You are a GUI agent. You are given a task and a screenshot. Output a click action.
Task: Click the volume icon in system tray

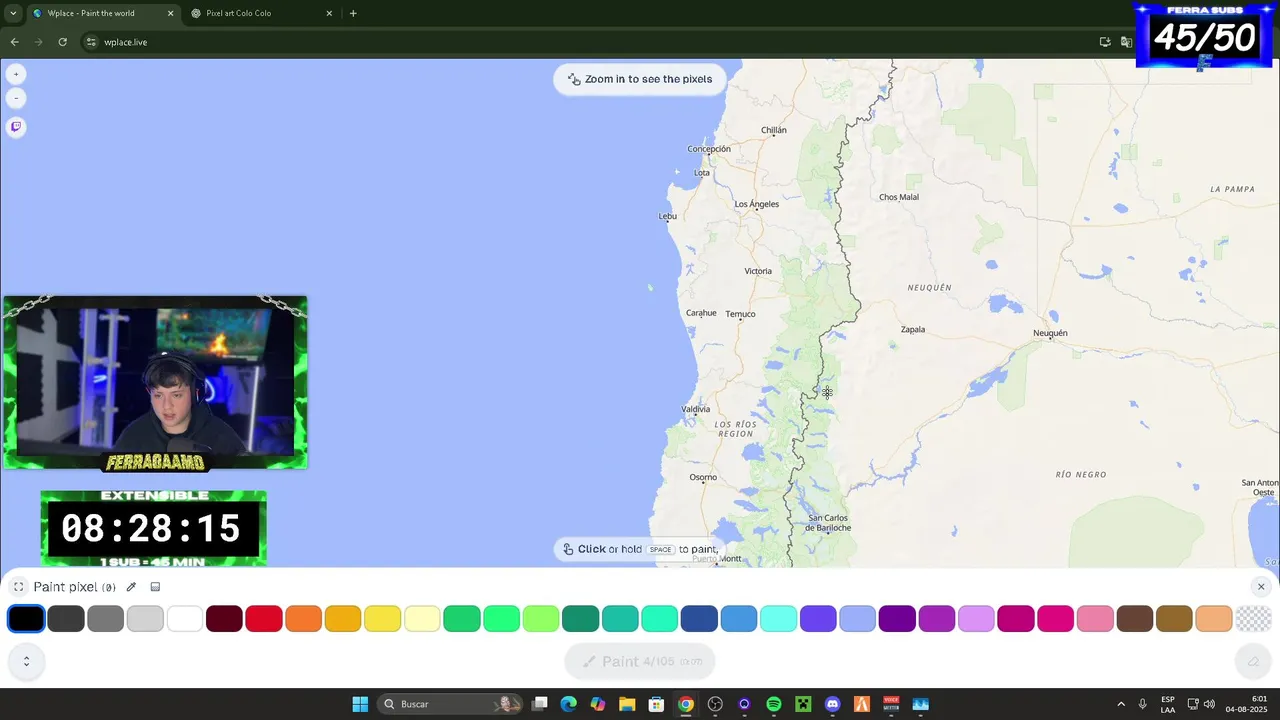pyautogui.click(x=1209, y=704)
